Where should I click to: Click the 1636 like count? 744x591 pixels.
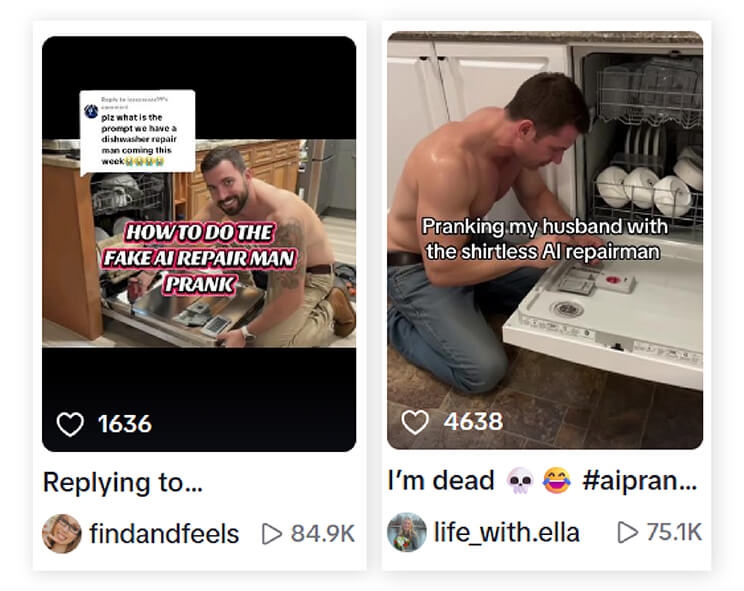click(125, 424)
